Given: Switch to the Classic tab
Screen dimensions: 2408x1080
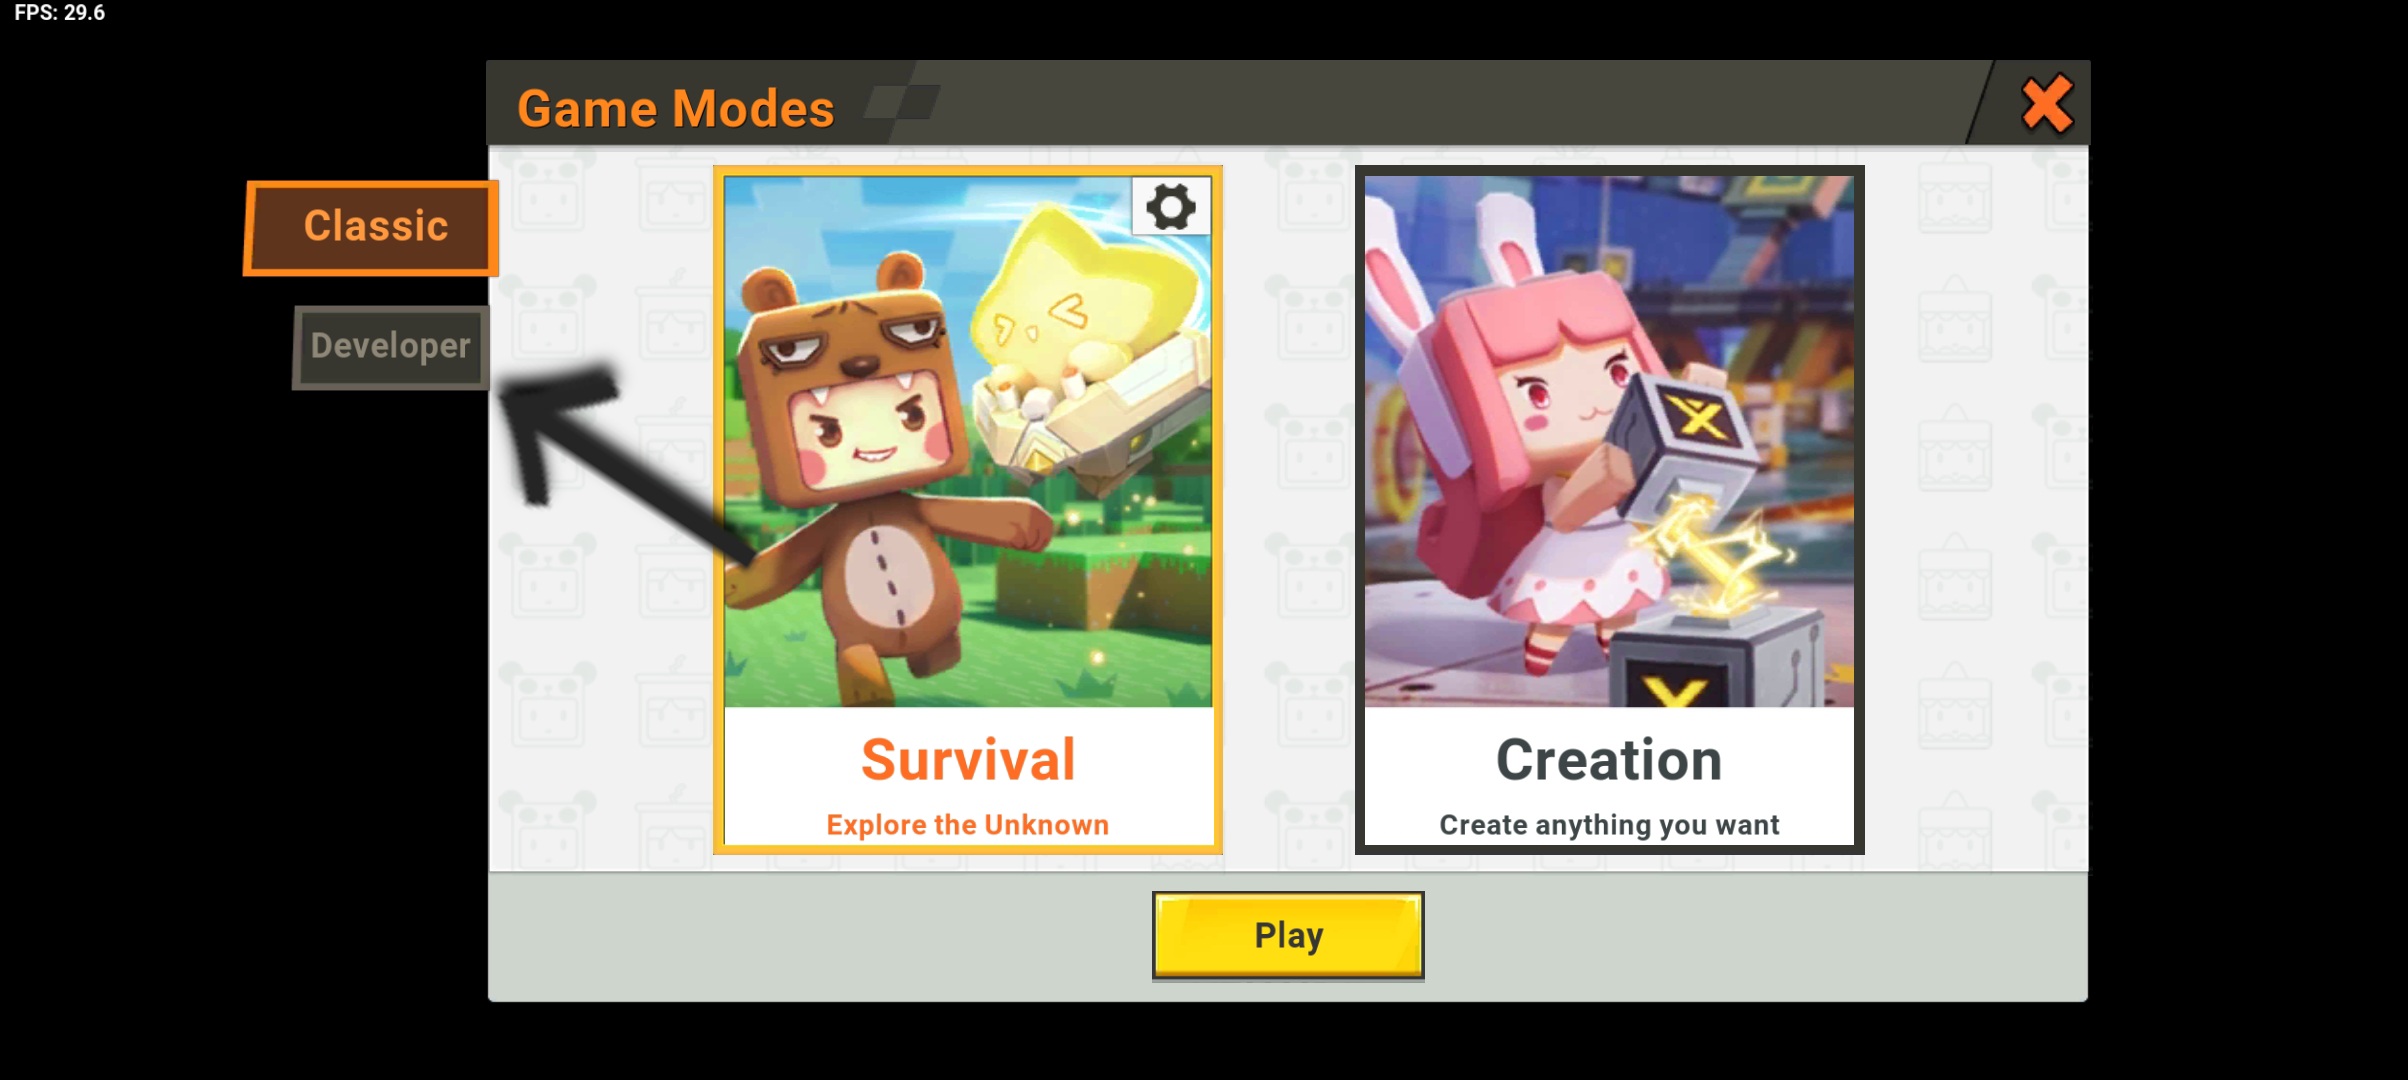Looking at the screenshot, I should [372, 227].
